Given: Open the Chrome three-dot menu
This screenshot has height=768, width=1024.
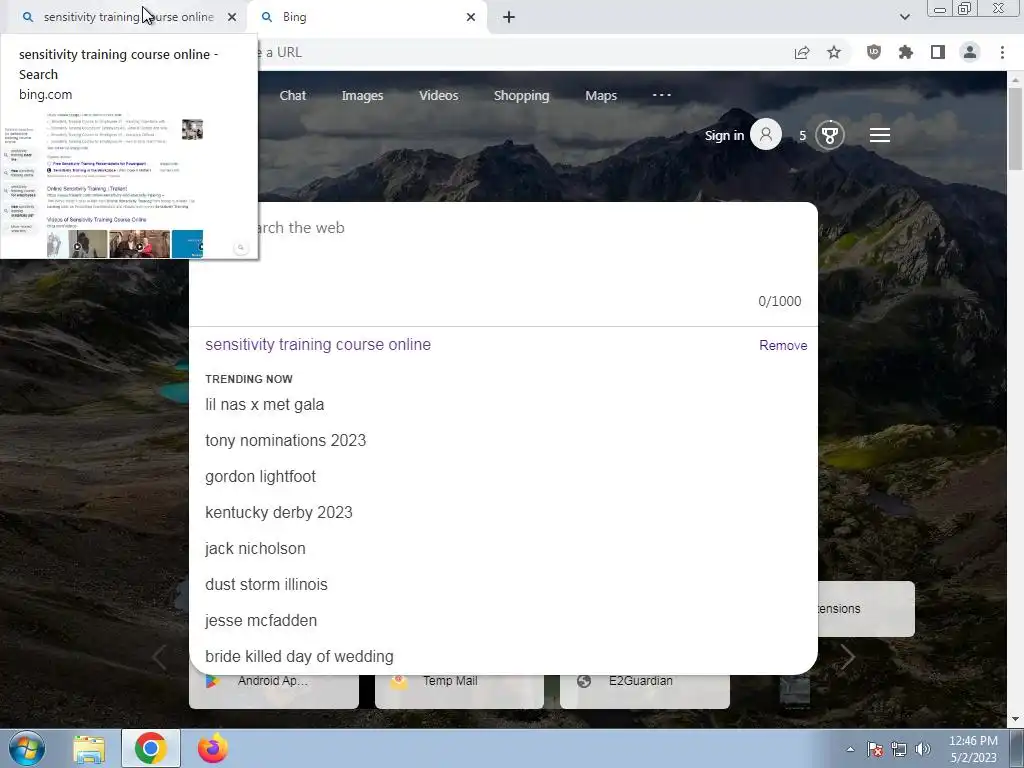Looking at the screenshot, I should tap(1002, 52).
